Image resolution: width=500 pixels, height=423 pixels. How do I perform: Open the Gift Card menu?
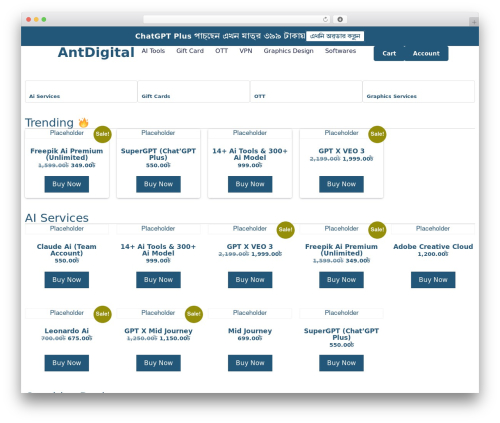[x=190, y=51]
